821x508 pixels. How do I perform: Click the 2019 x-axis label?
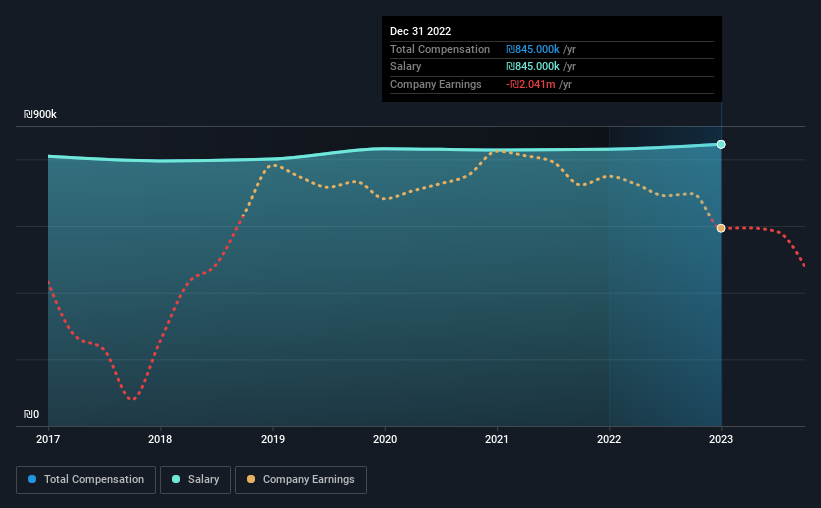tap(273, 439)
